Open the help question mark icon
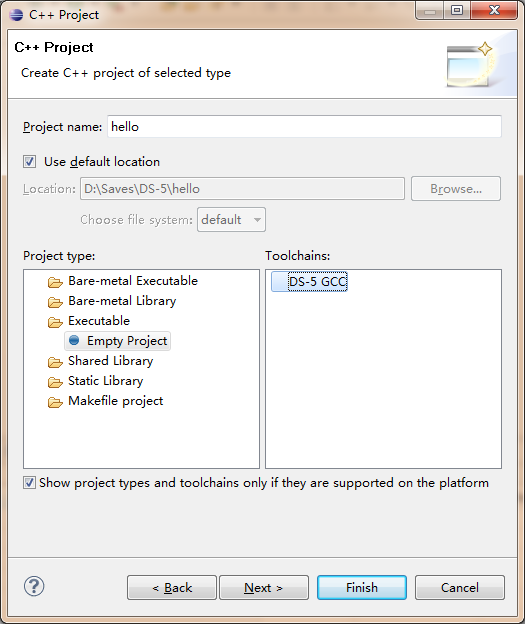 pos(34,586)
